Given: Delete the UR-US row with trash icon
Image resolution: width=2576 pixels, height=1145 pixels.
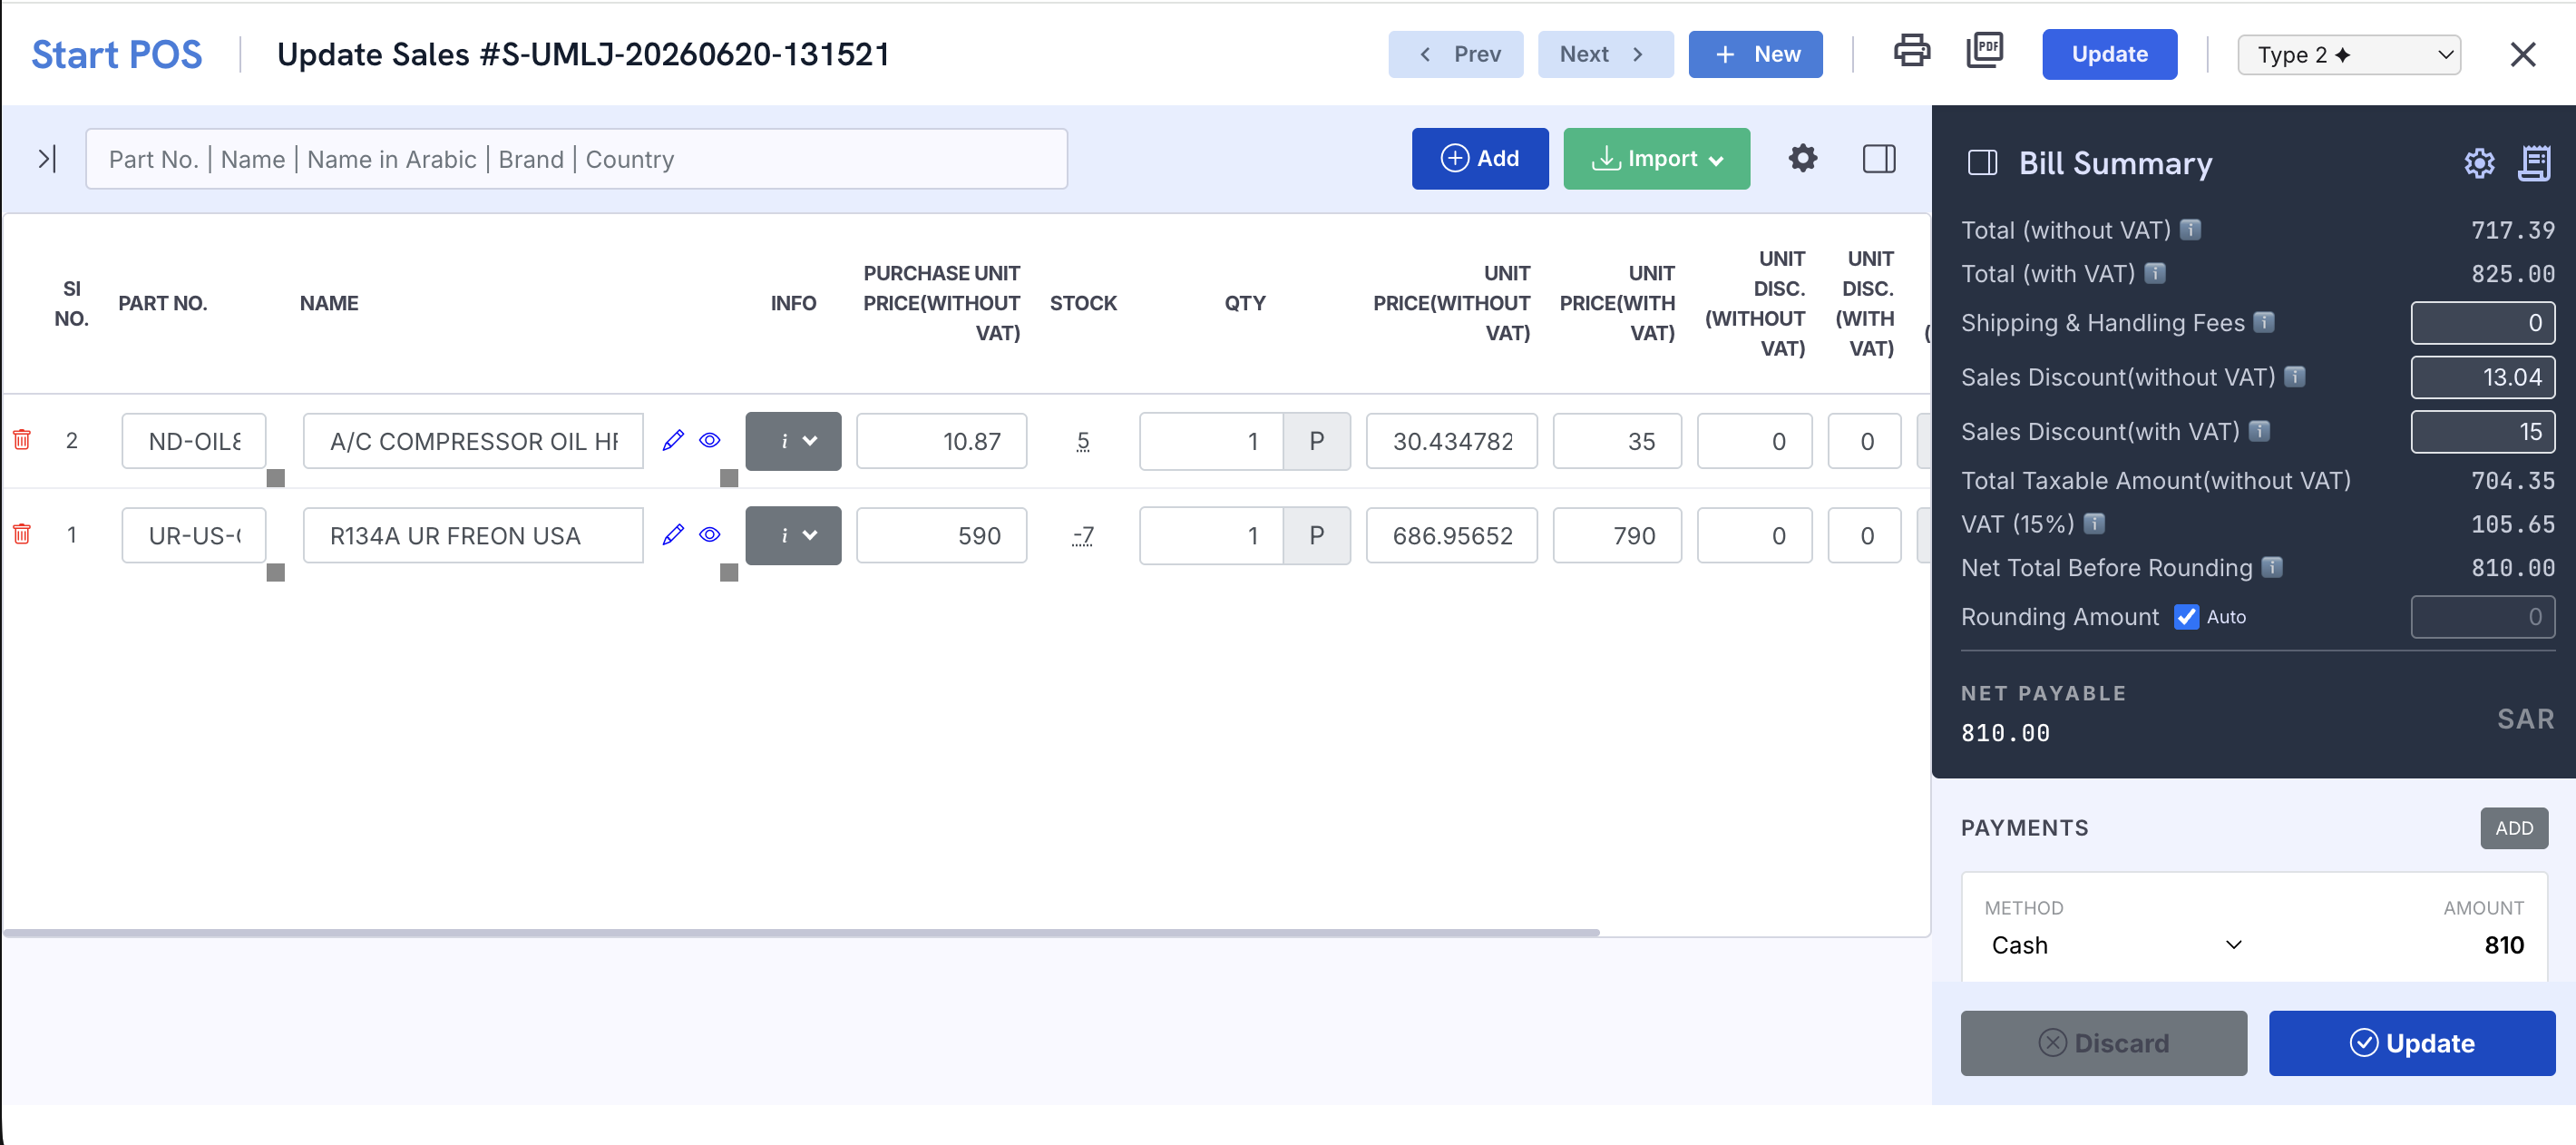Looking at the screenshot, I should (x=21, y=534).
